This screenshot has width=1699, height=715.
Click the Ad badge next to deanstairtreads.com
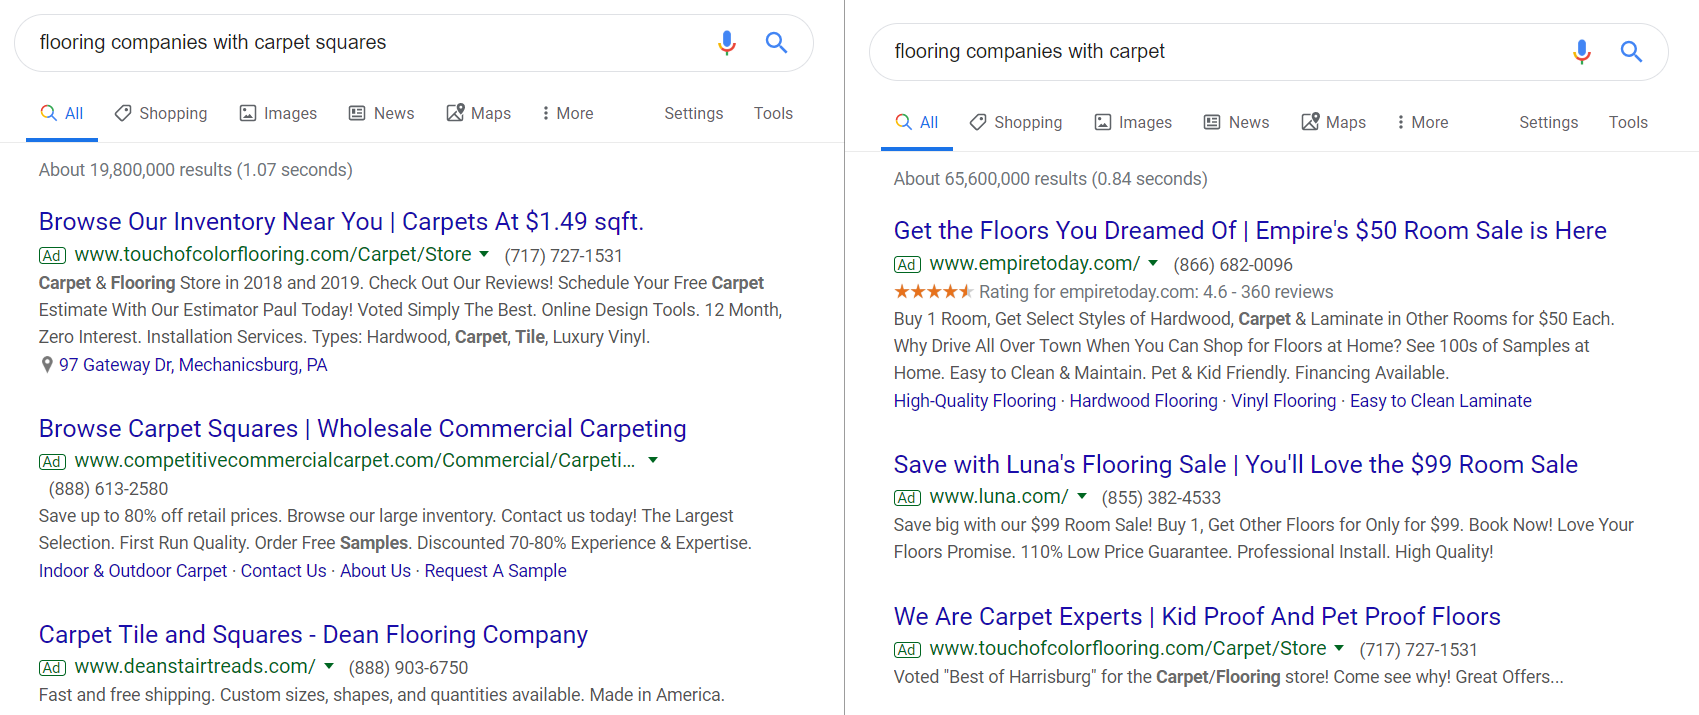(x=53, y=668)
